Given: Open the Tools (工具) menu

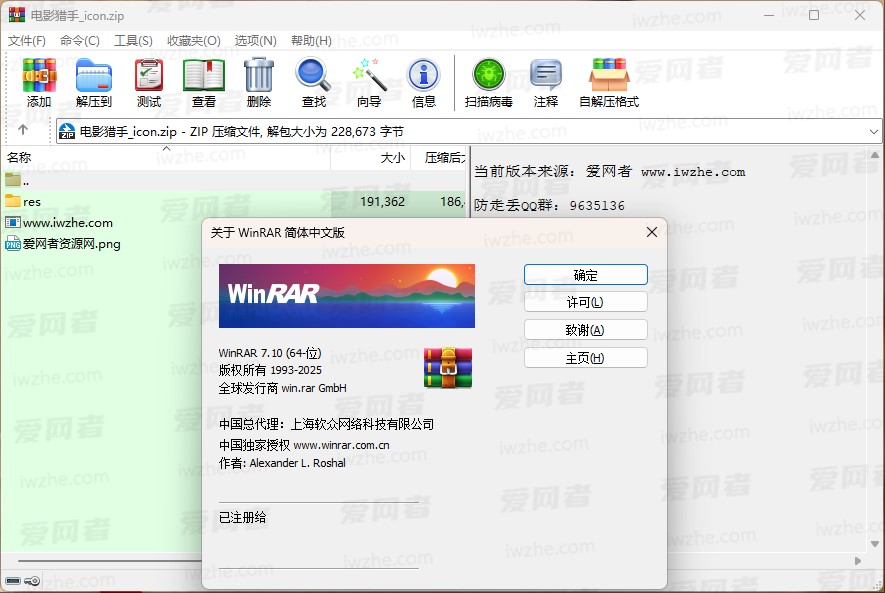Looking at the screenshot, I should 133,41.
